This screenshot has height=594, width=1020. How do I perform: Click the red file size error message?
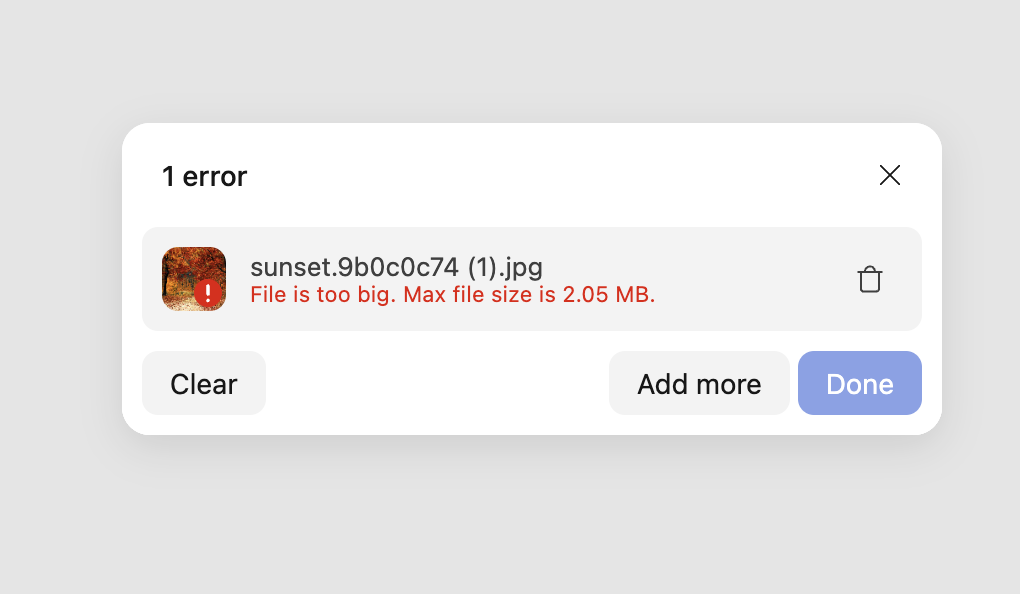pyautogui.click(x=452, y=294)
